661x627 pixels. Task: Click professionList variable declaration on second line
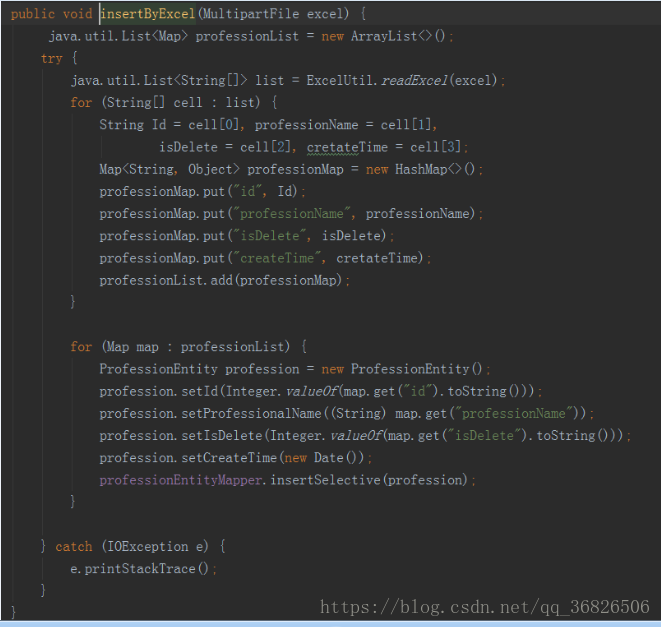coord(247,36)
